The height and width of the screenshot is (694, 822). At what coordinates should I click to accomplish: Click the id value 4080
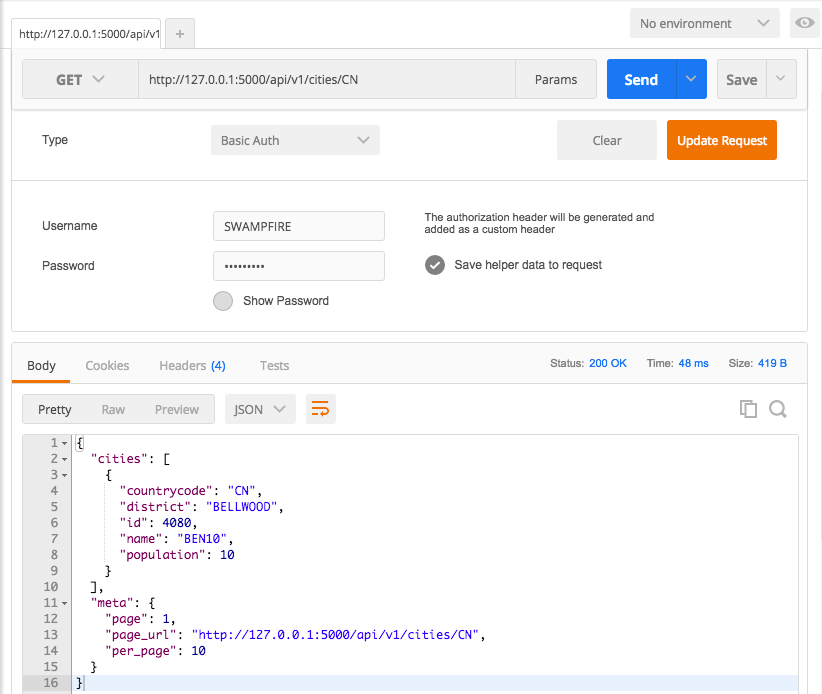click(177, 523)
